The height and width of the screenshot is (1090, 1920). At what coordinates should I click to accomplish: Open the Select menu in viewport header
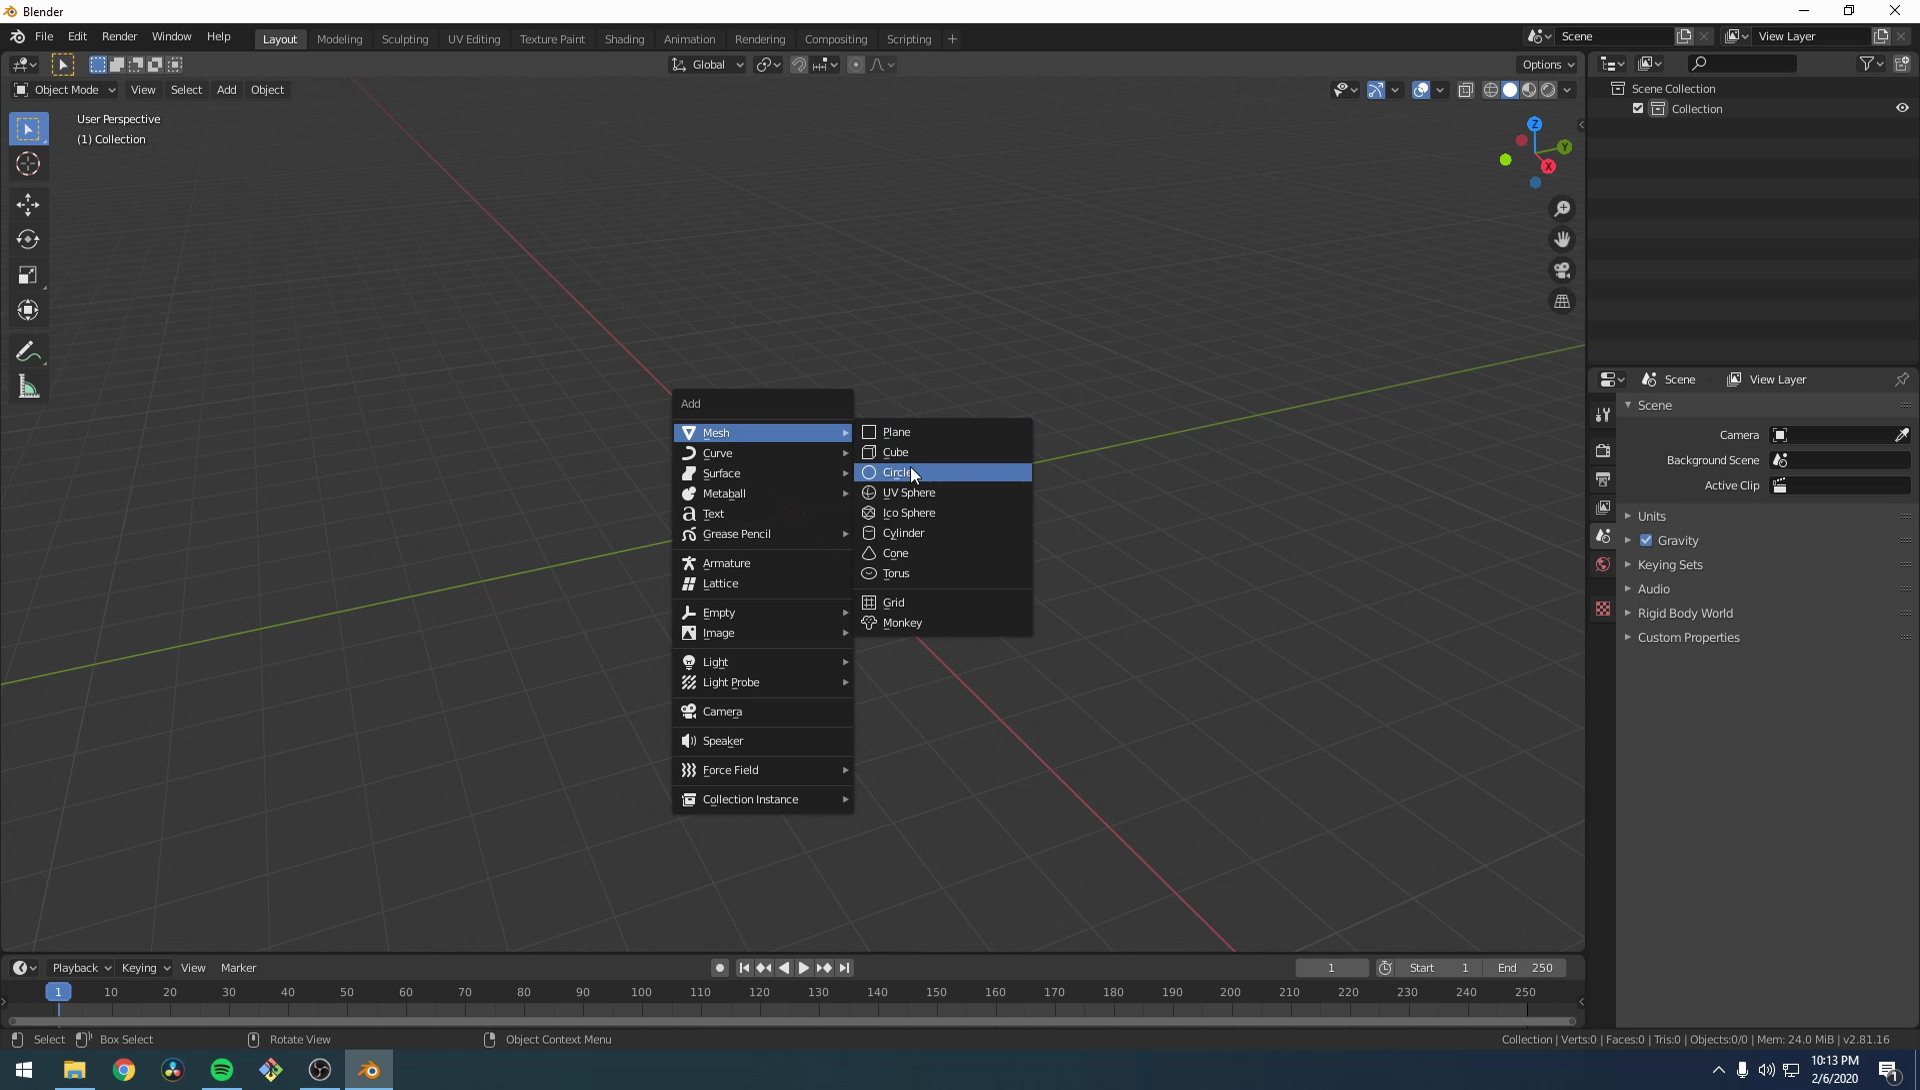[186, 90]
